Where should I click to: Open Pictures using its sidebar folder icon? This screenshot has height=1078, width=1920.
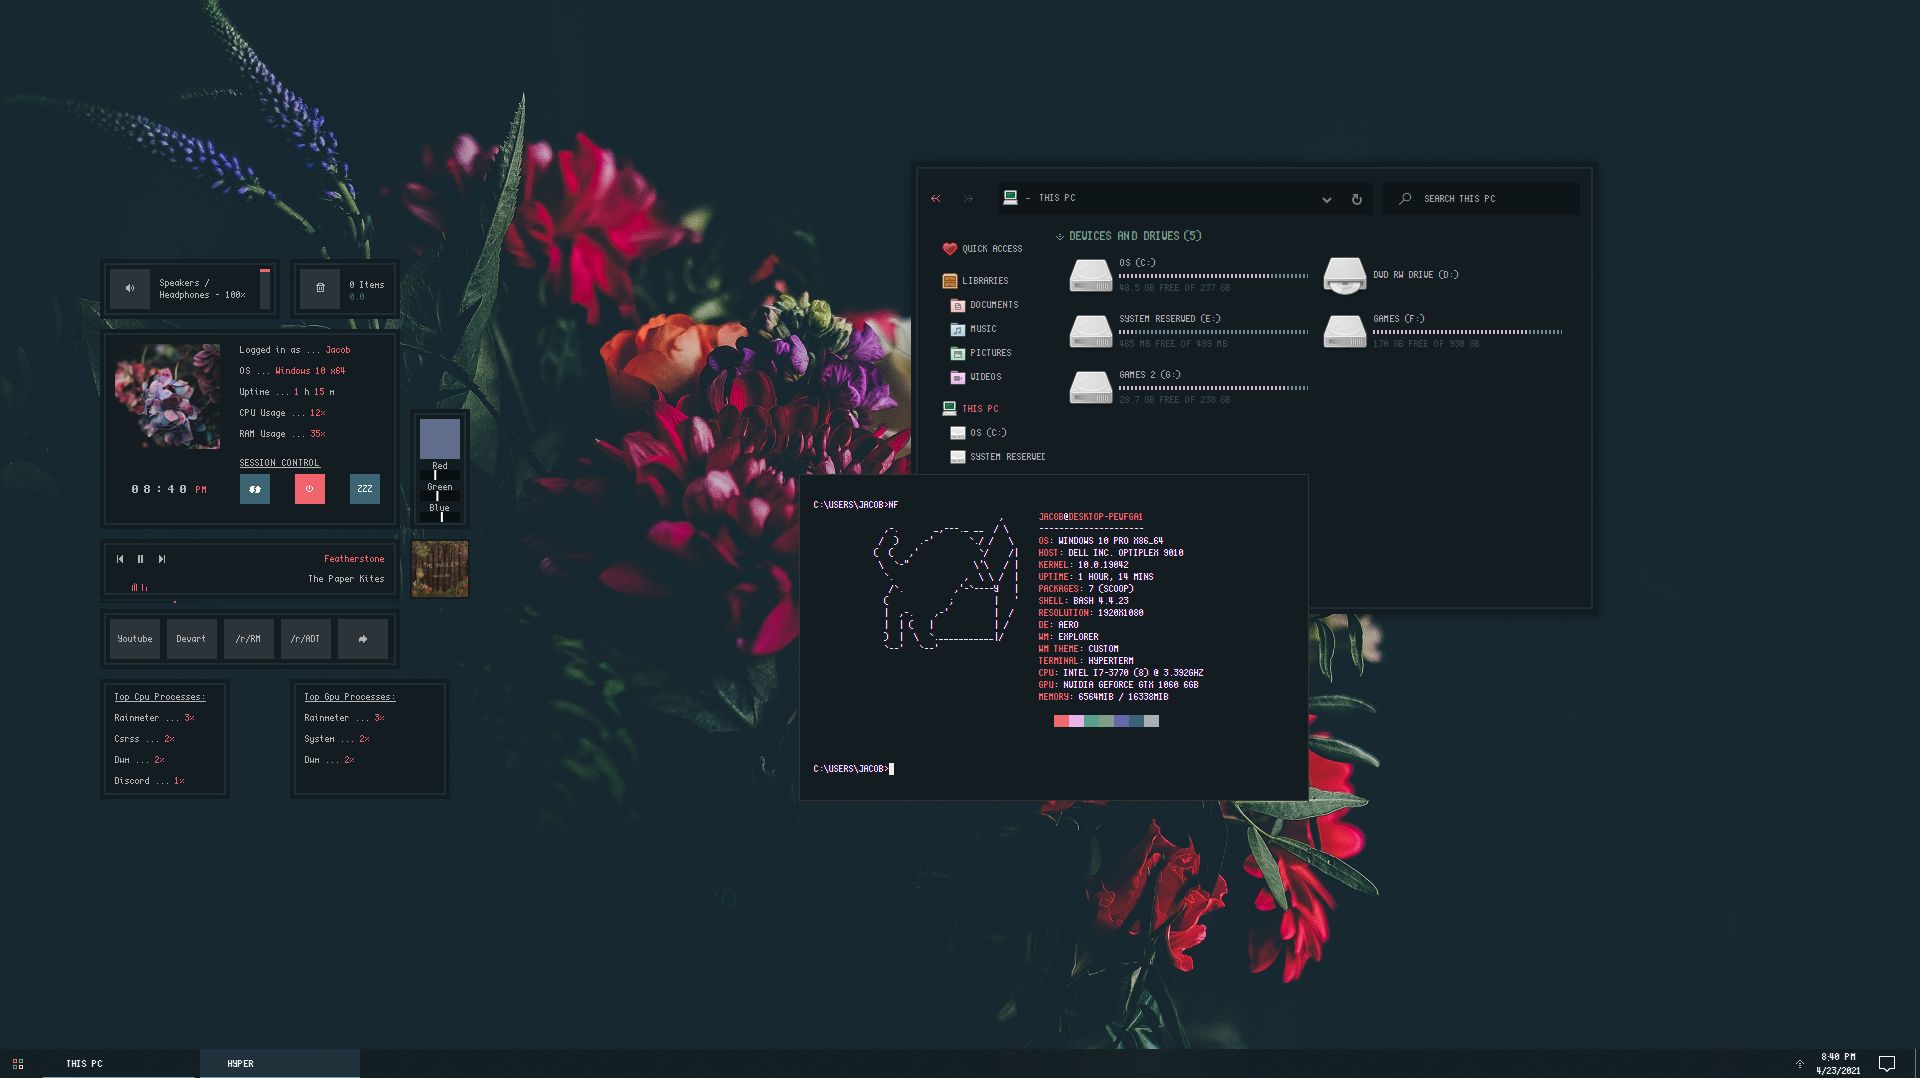click(957, 353)
